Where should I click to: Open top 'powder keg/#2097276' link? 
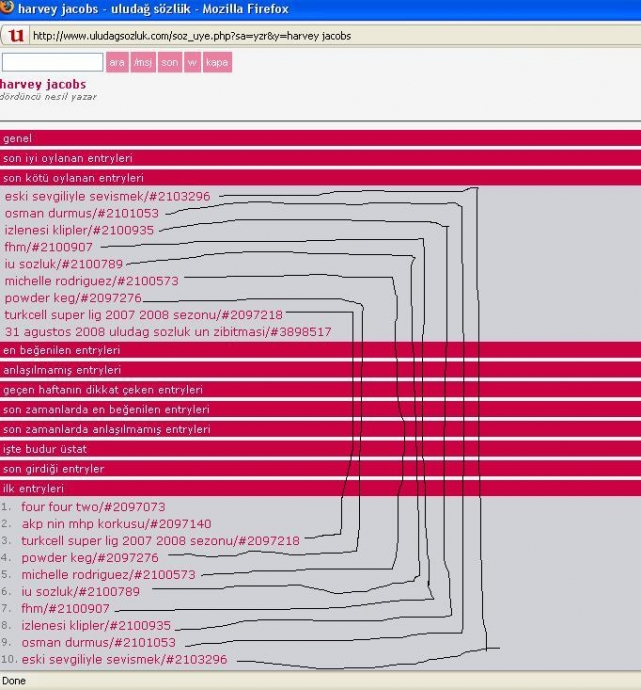pyautogui.click(x=73, y=298)
